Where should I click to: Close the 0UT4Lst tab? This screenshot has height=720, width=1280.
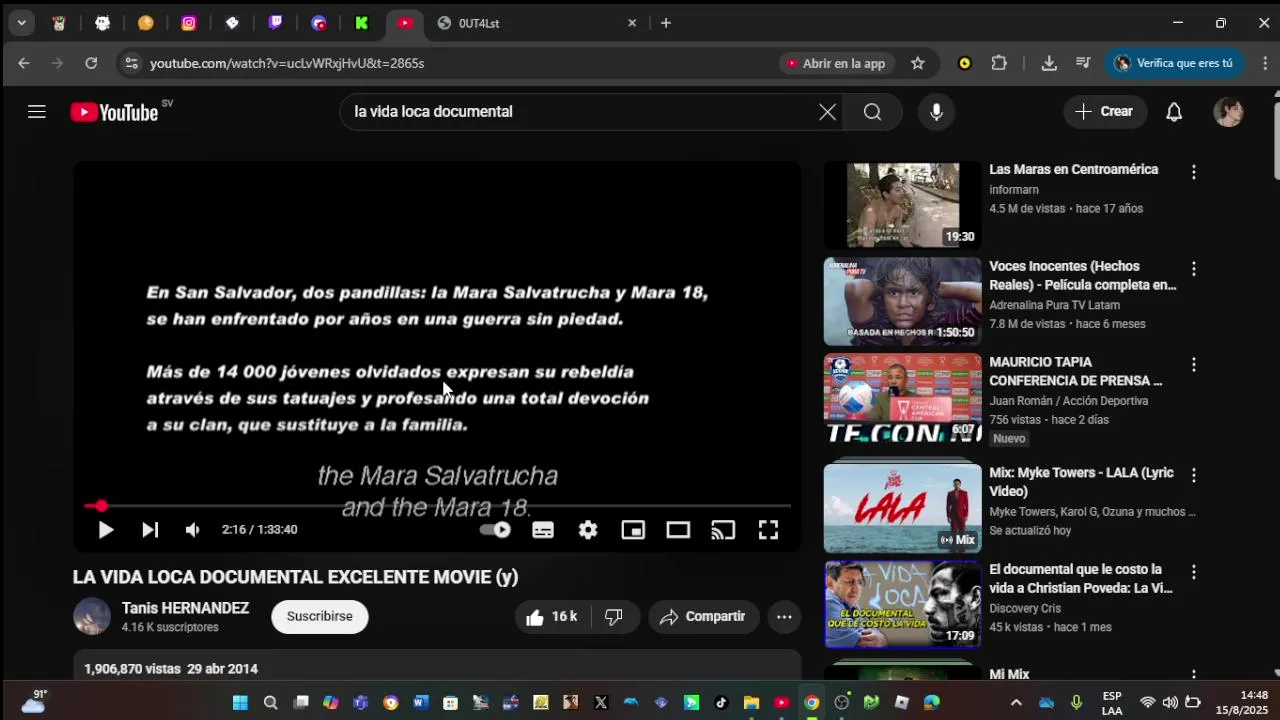click(632, 23)
